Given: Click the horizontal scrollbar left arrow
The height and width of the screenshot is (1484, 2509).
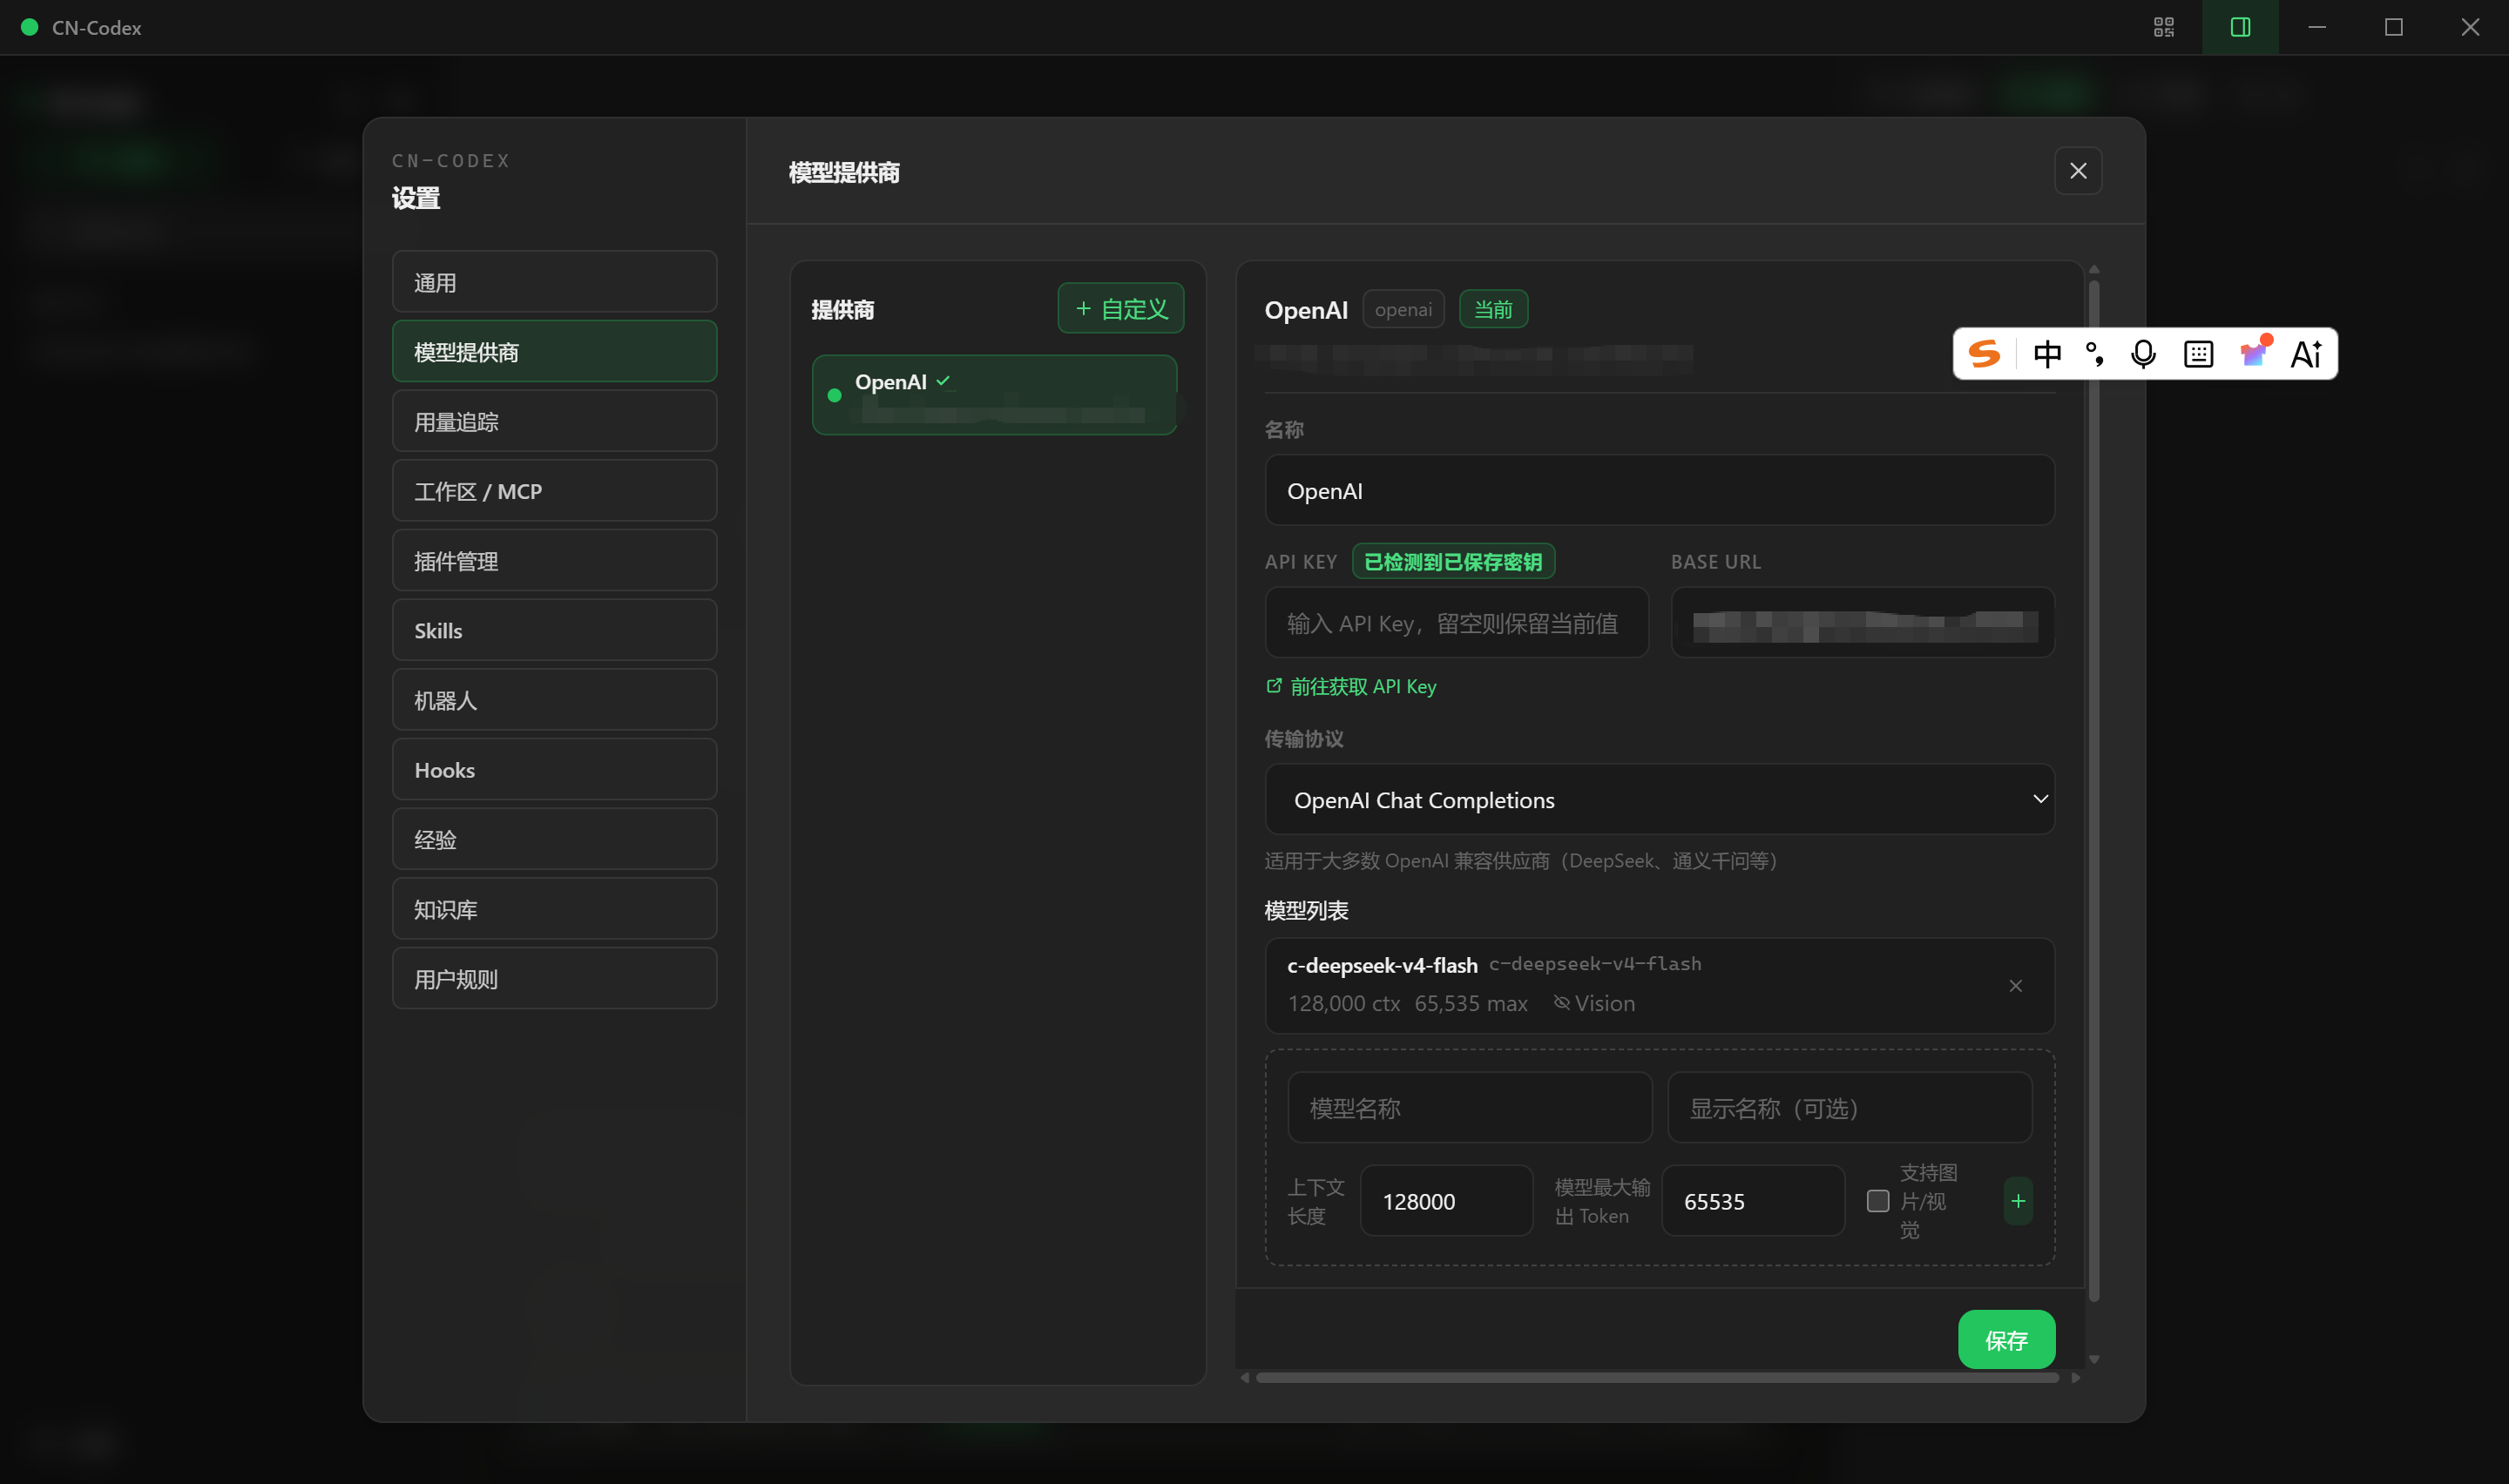Looking at the screenshot, I should tap(1245, 1378).
